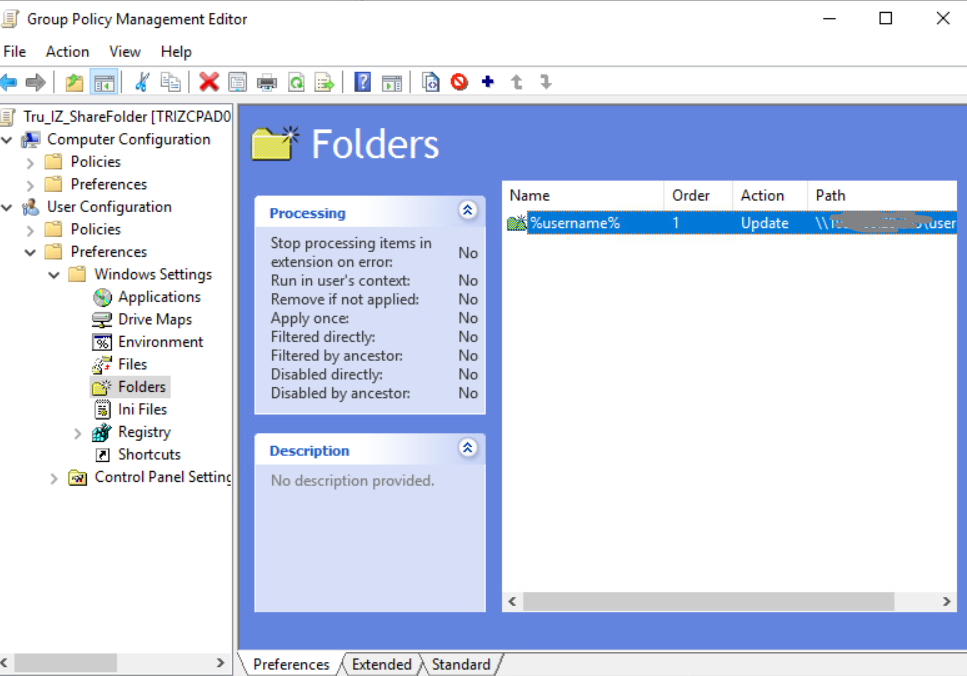Click the Drive Maps icon in tree
This screenshot has height=676, width=967.
pos(102,319)
